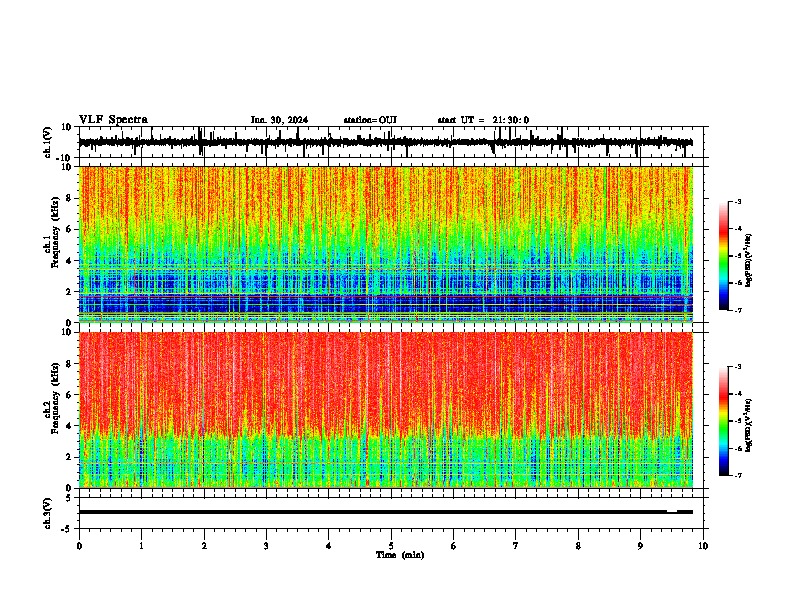Click ch.1 spectrogram frequency tick "4"
This screenshot has width=792, height=612.
[70, 261]
